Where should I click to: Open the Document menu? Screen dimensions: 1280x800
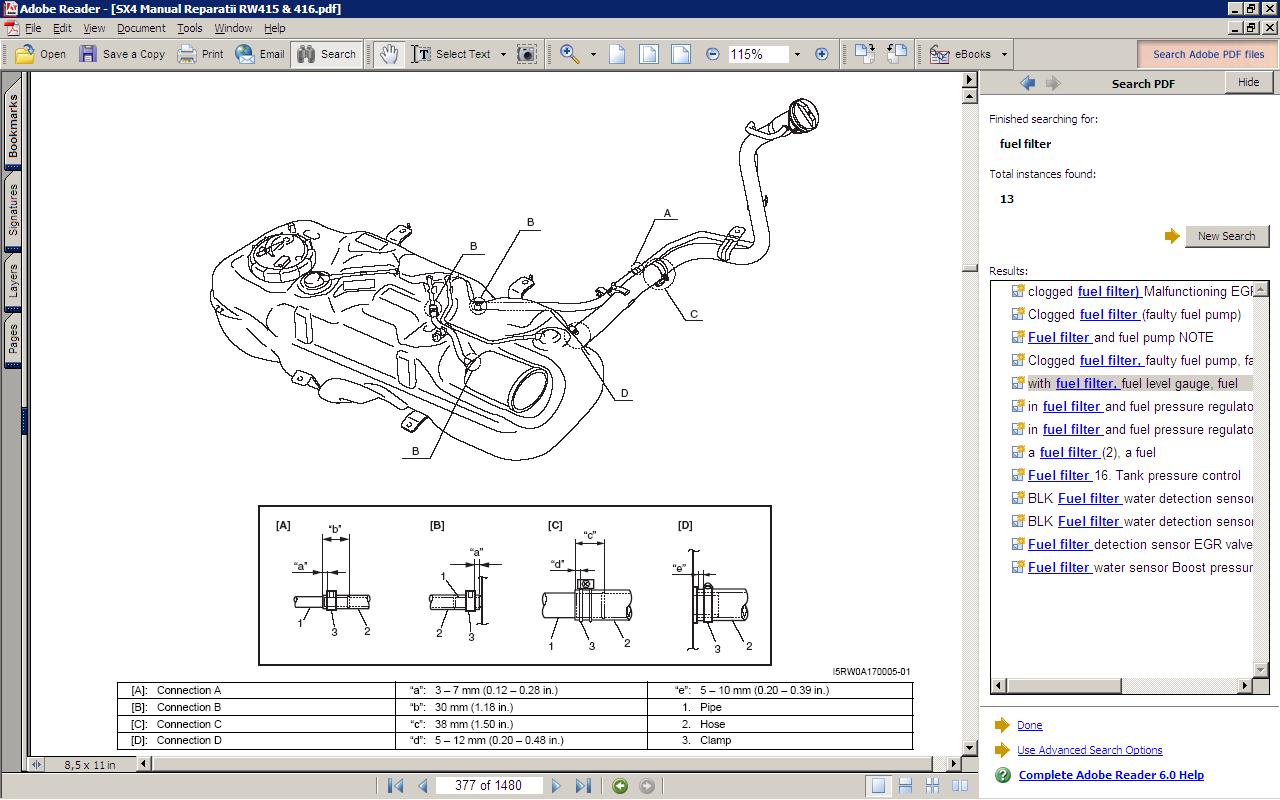tap(141, 28)
